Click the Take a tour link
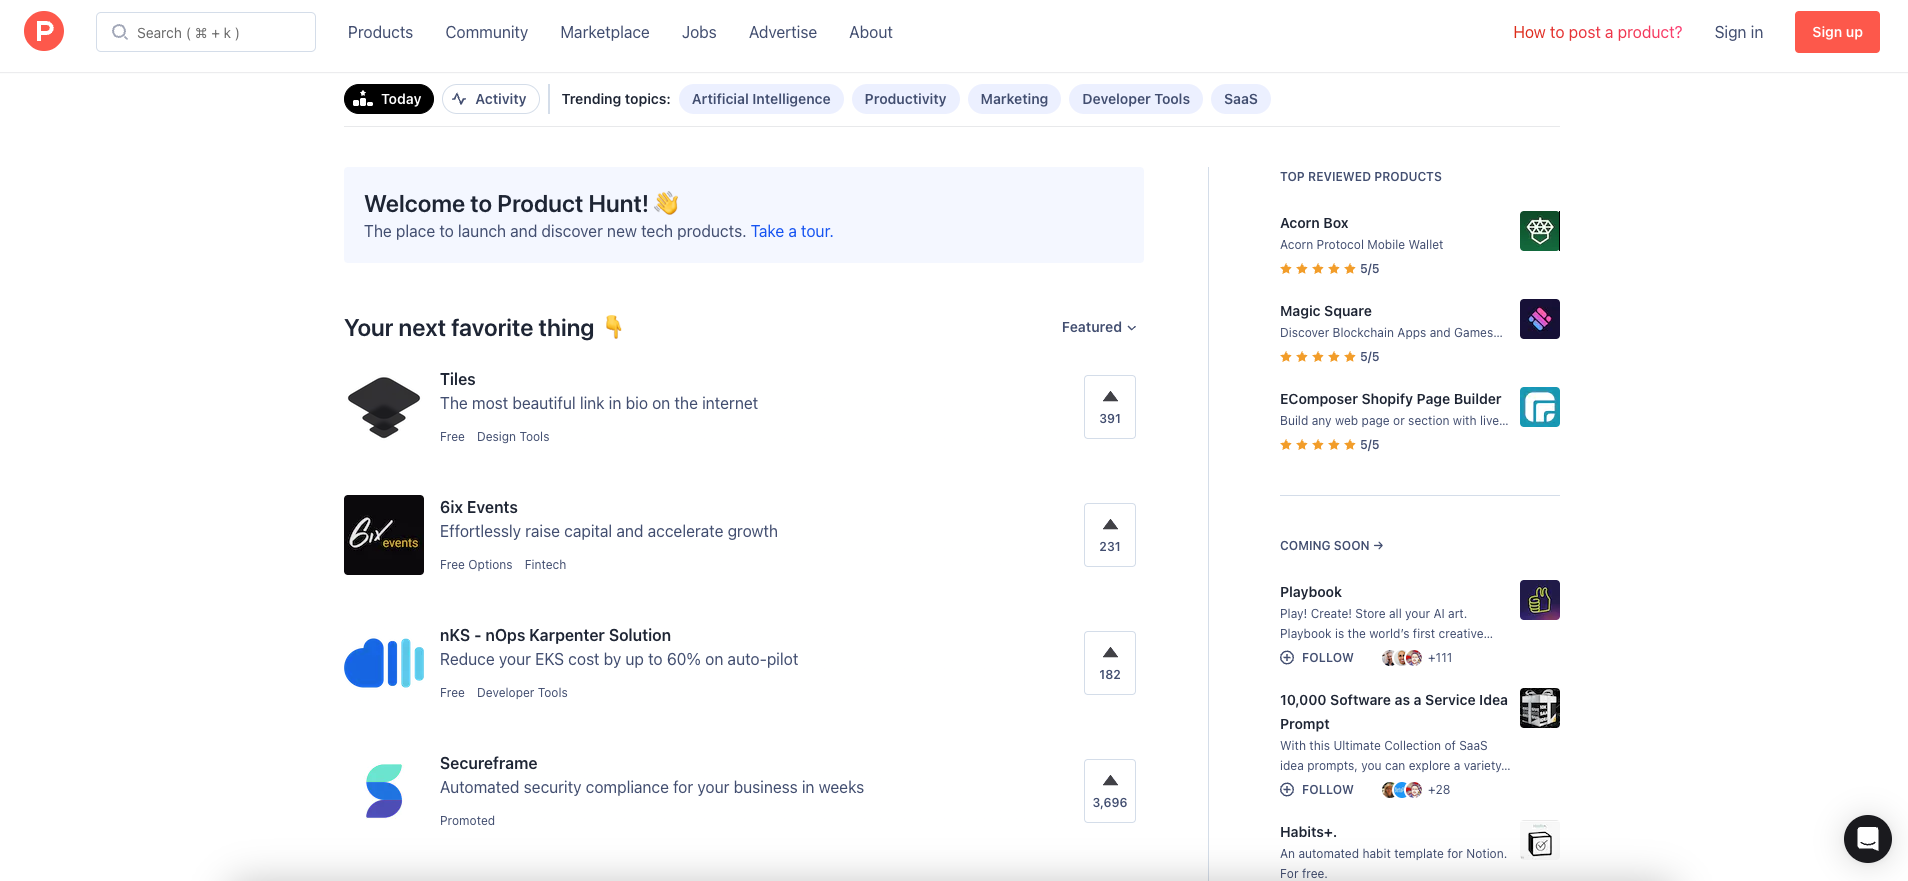 pyautogui.click(x=792, y=231)
